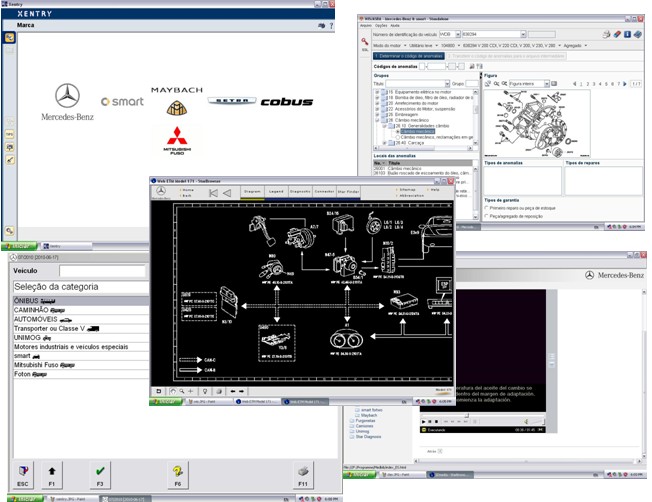Viewport: 652px width, 502px height.
Task: Click the blue info icon in anomaly codes window
Action: 627,35
